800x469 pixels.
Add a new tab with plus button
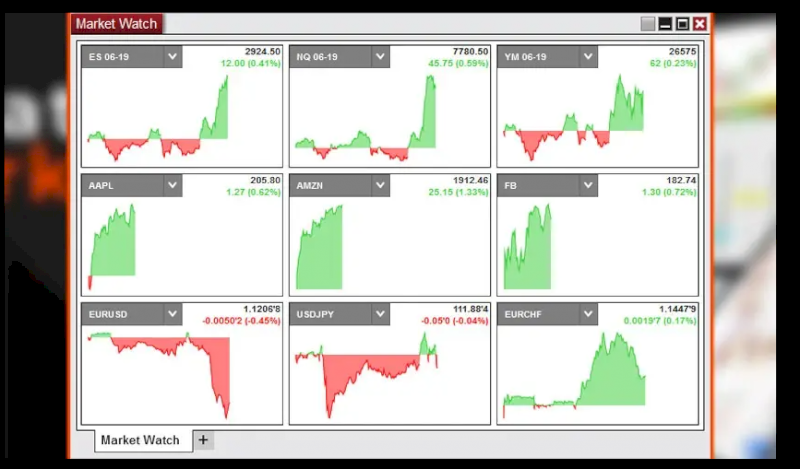pos(203,440)
